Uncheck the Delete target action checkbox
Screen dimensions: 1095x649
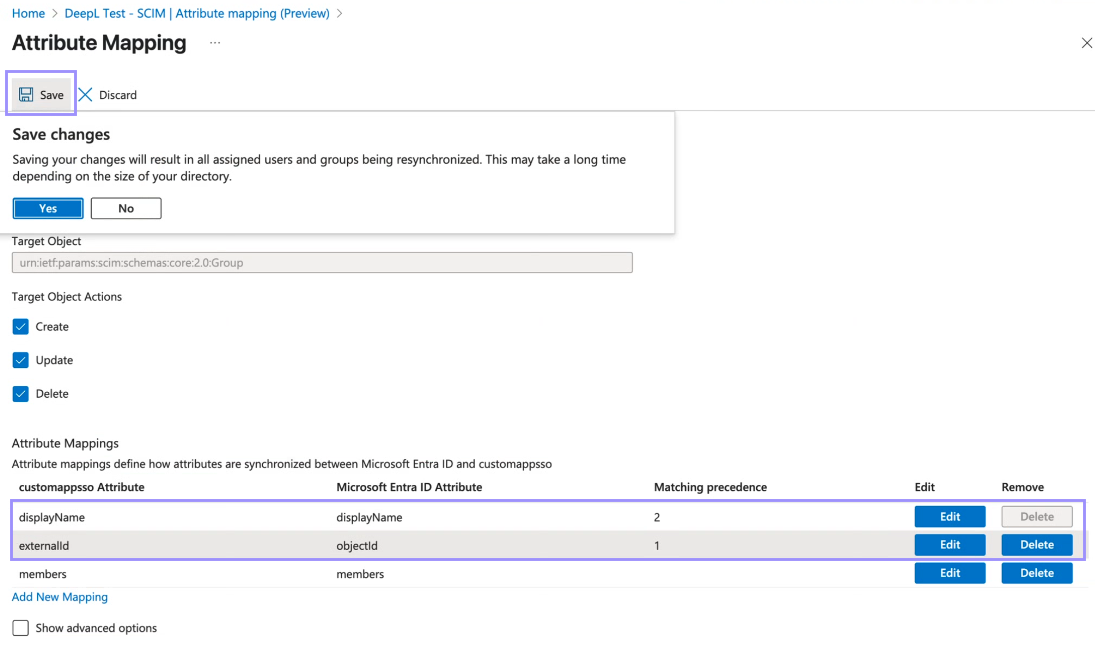point(20,393)
